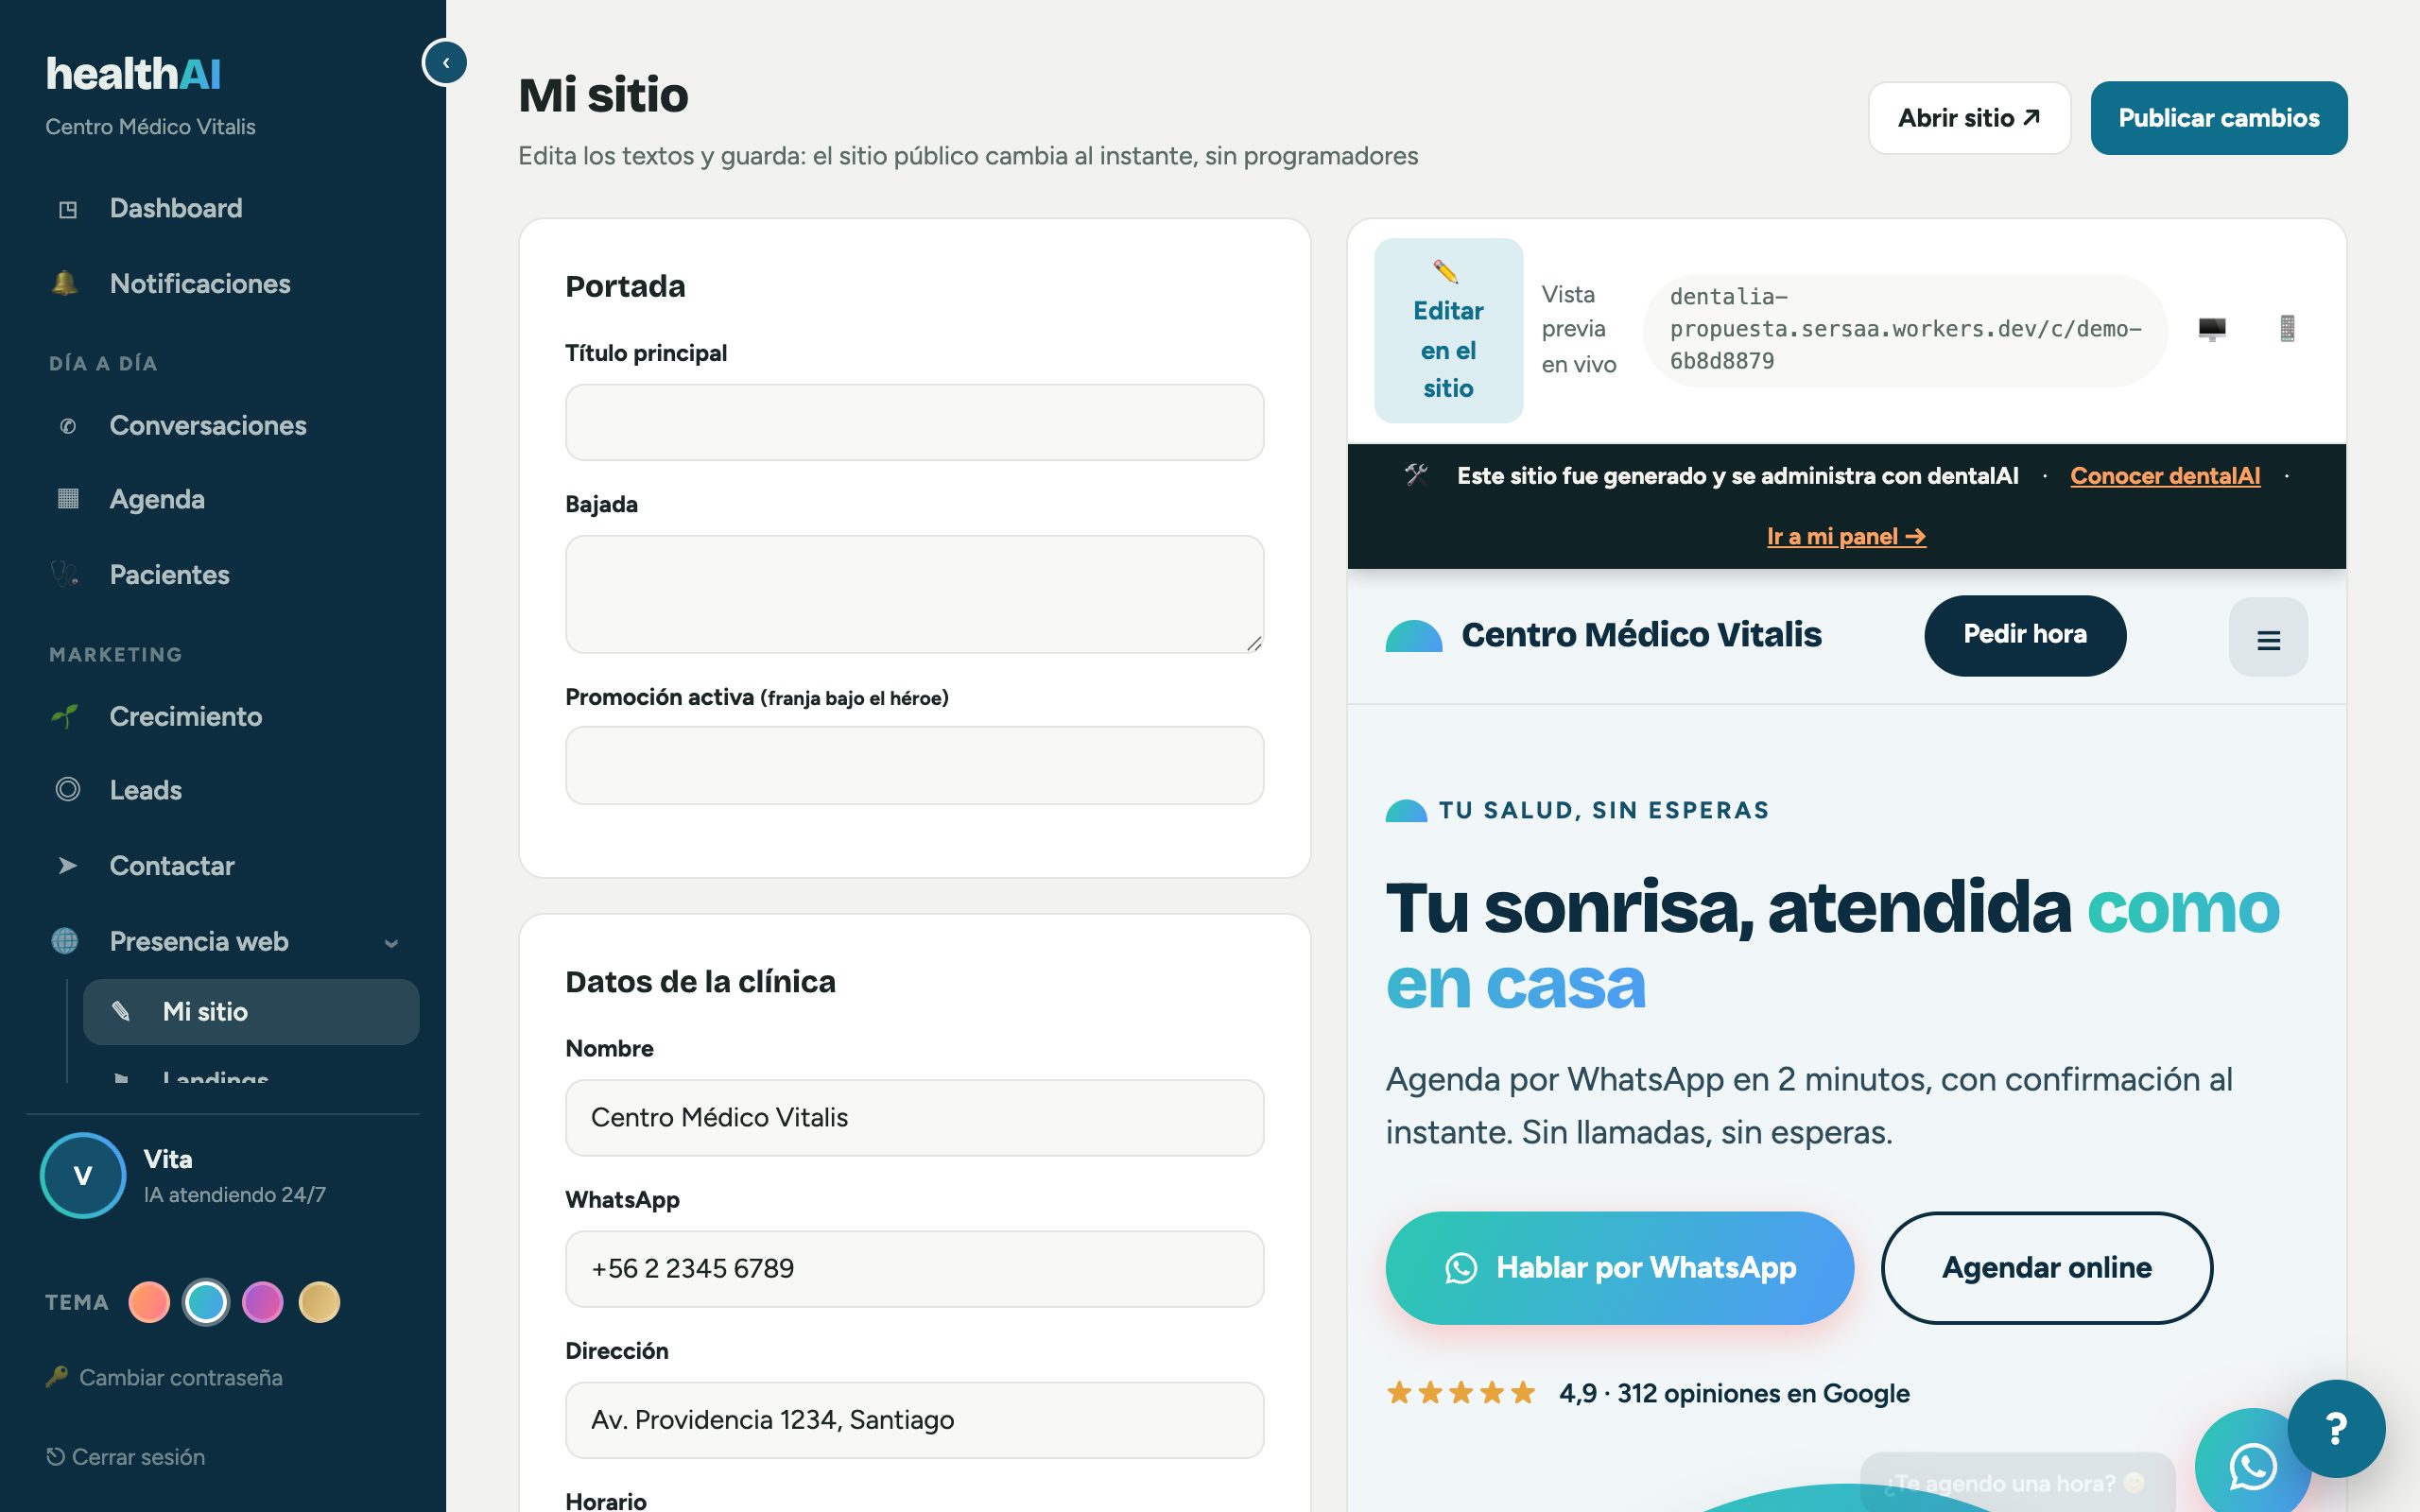Click Publicar cambios

2218,118
